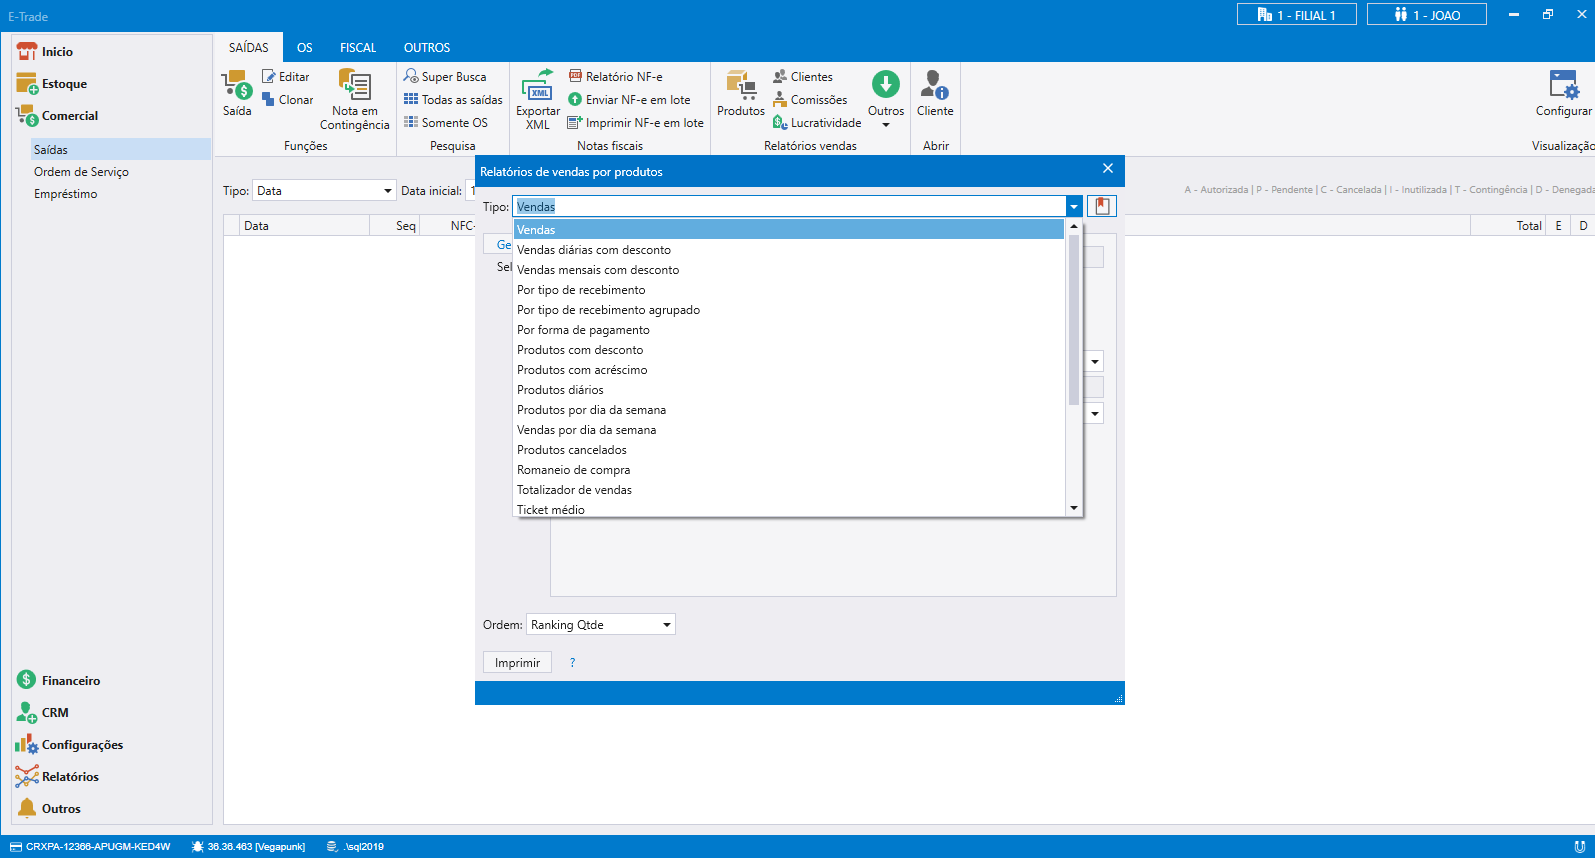Image resolution: width=1595 pixels, height=858 pixels.
Task: Select 'Produtos cancelados' from list
Action: [572, 450]
